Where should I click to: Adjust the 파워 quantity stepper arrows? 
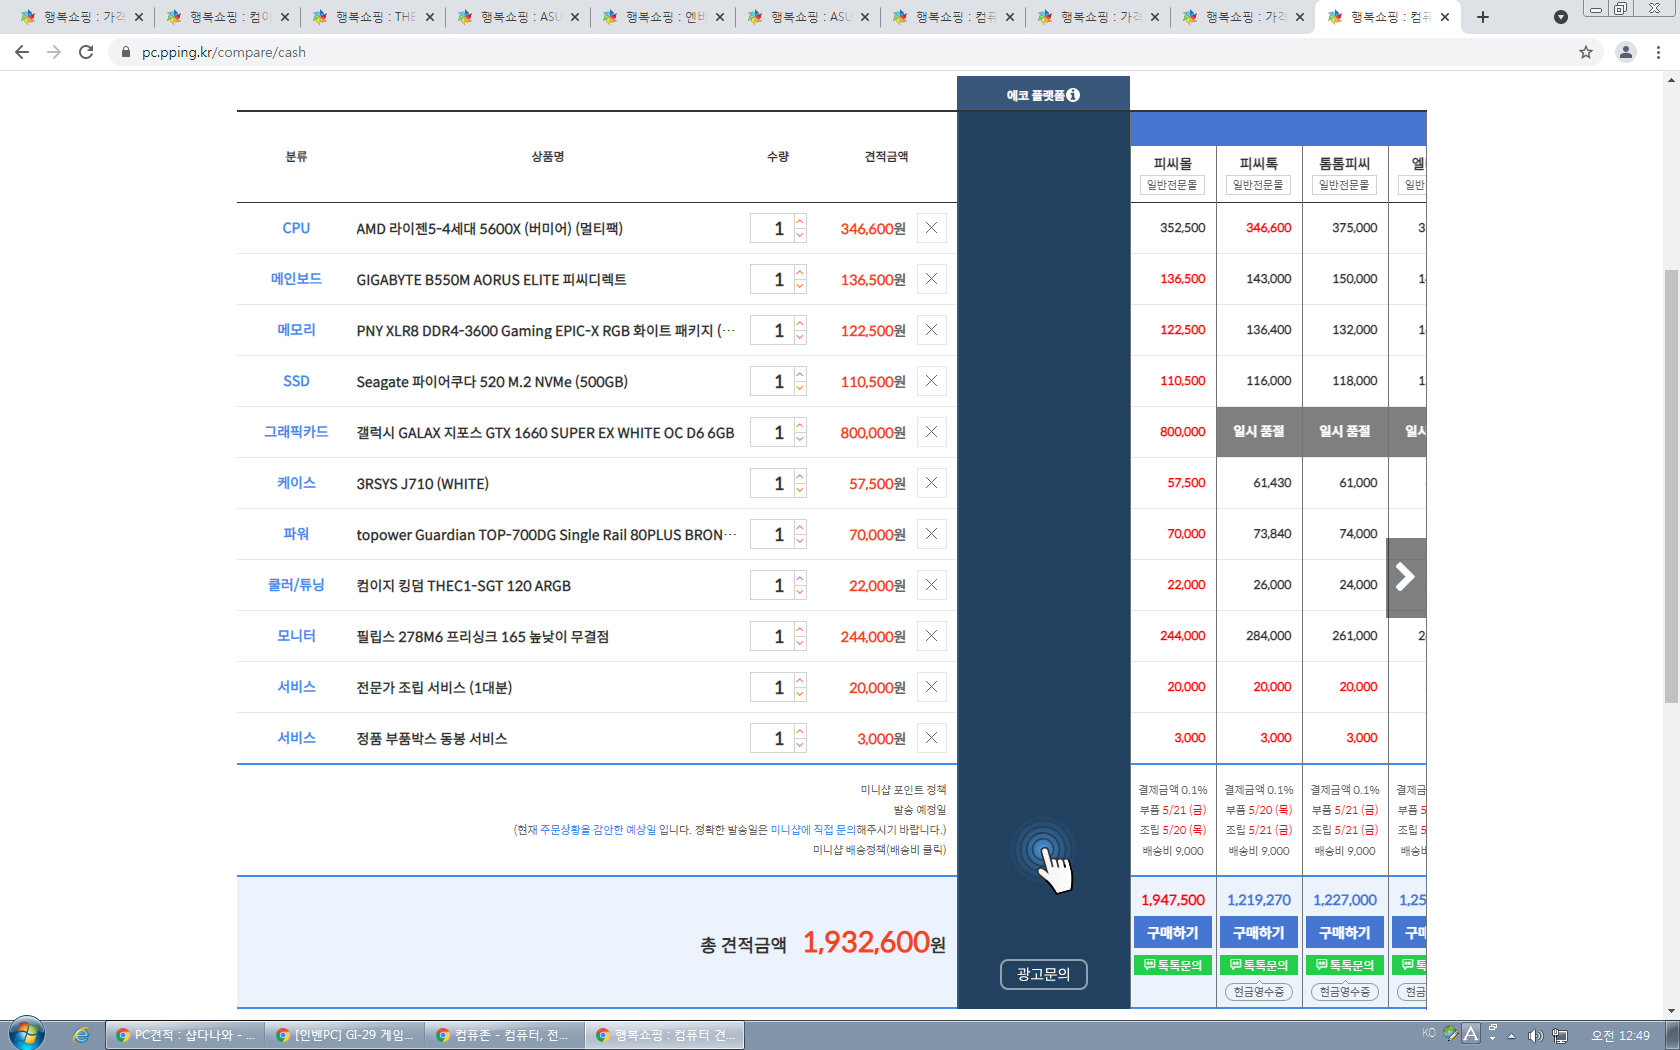(800, 534)
